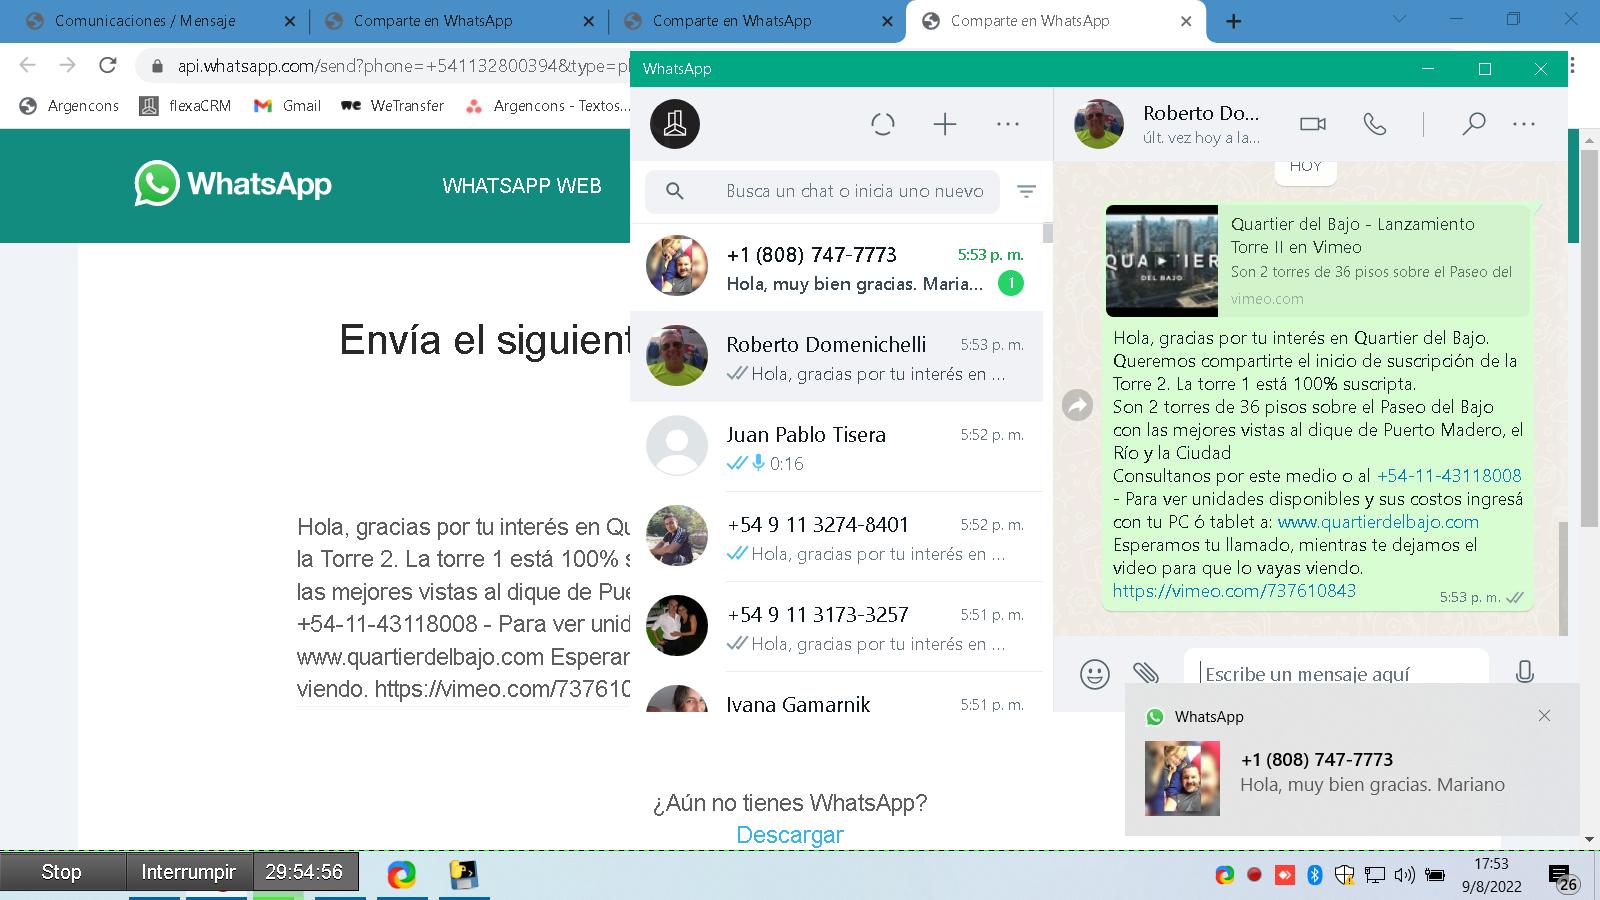Open the WeTransfer bookmark

(393, 105)
